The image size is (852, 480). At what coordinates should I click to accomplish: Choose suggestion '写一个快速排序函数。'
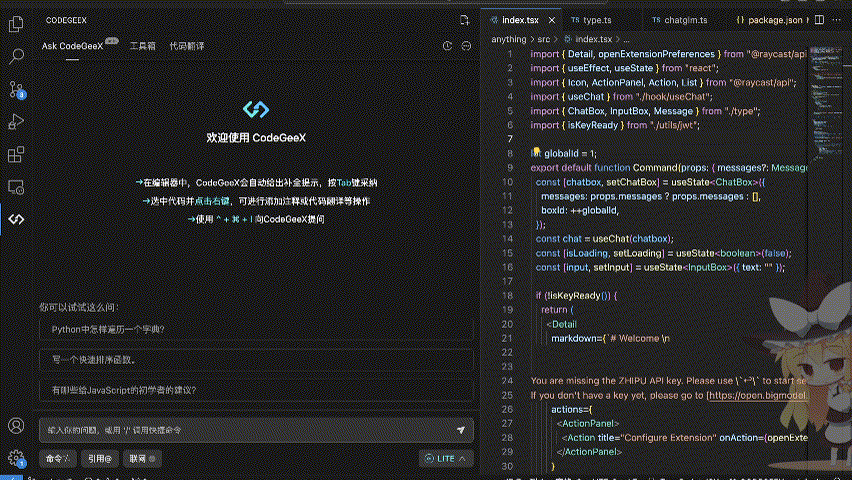click(x=256, y=360)
